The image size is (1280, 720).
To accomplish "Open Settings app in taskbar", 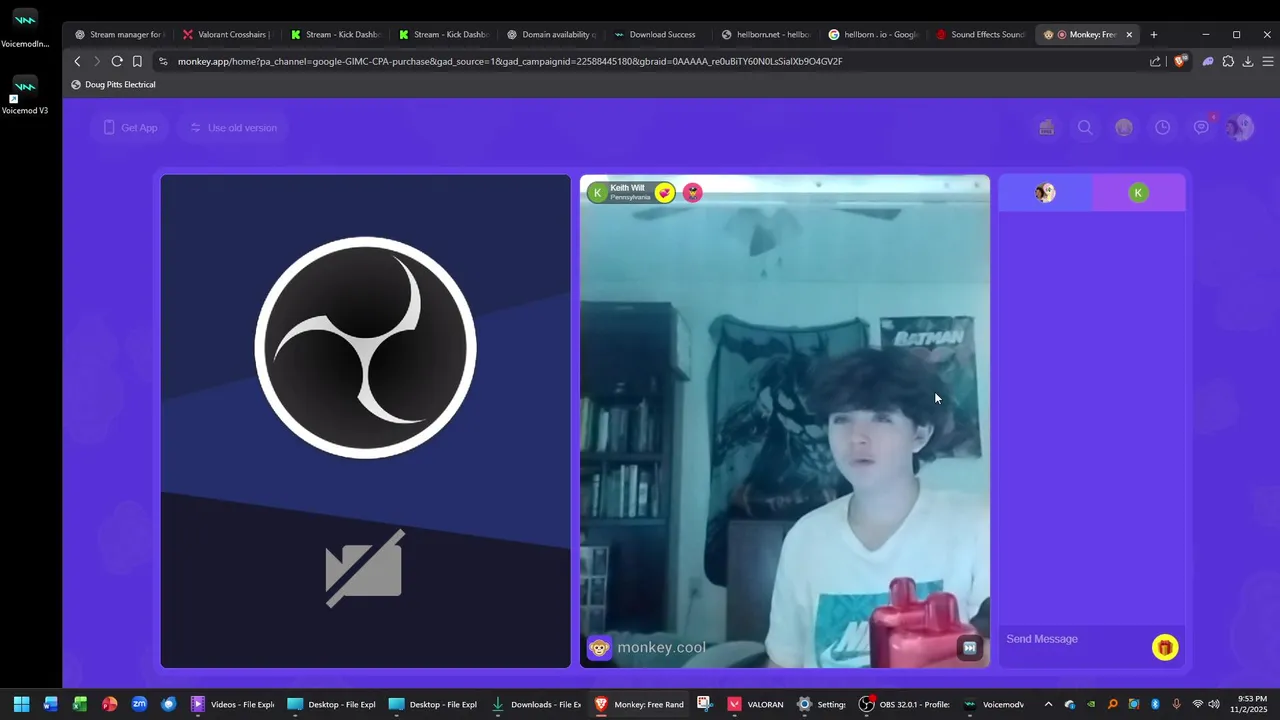I will [821, 704].
